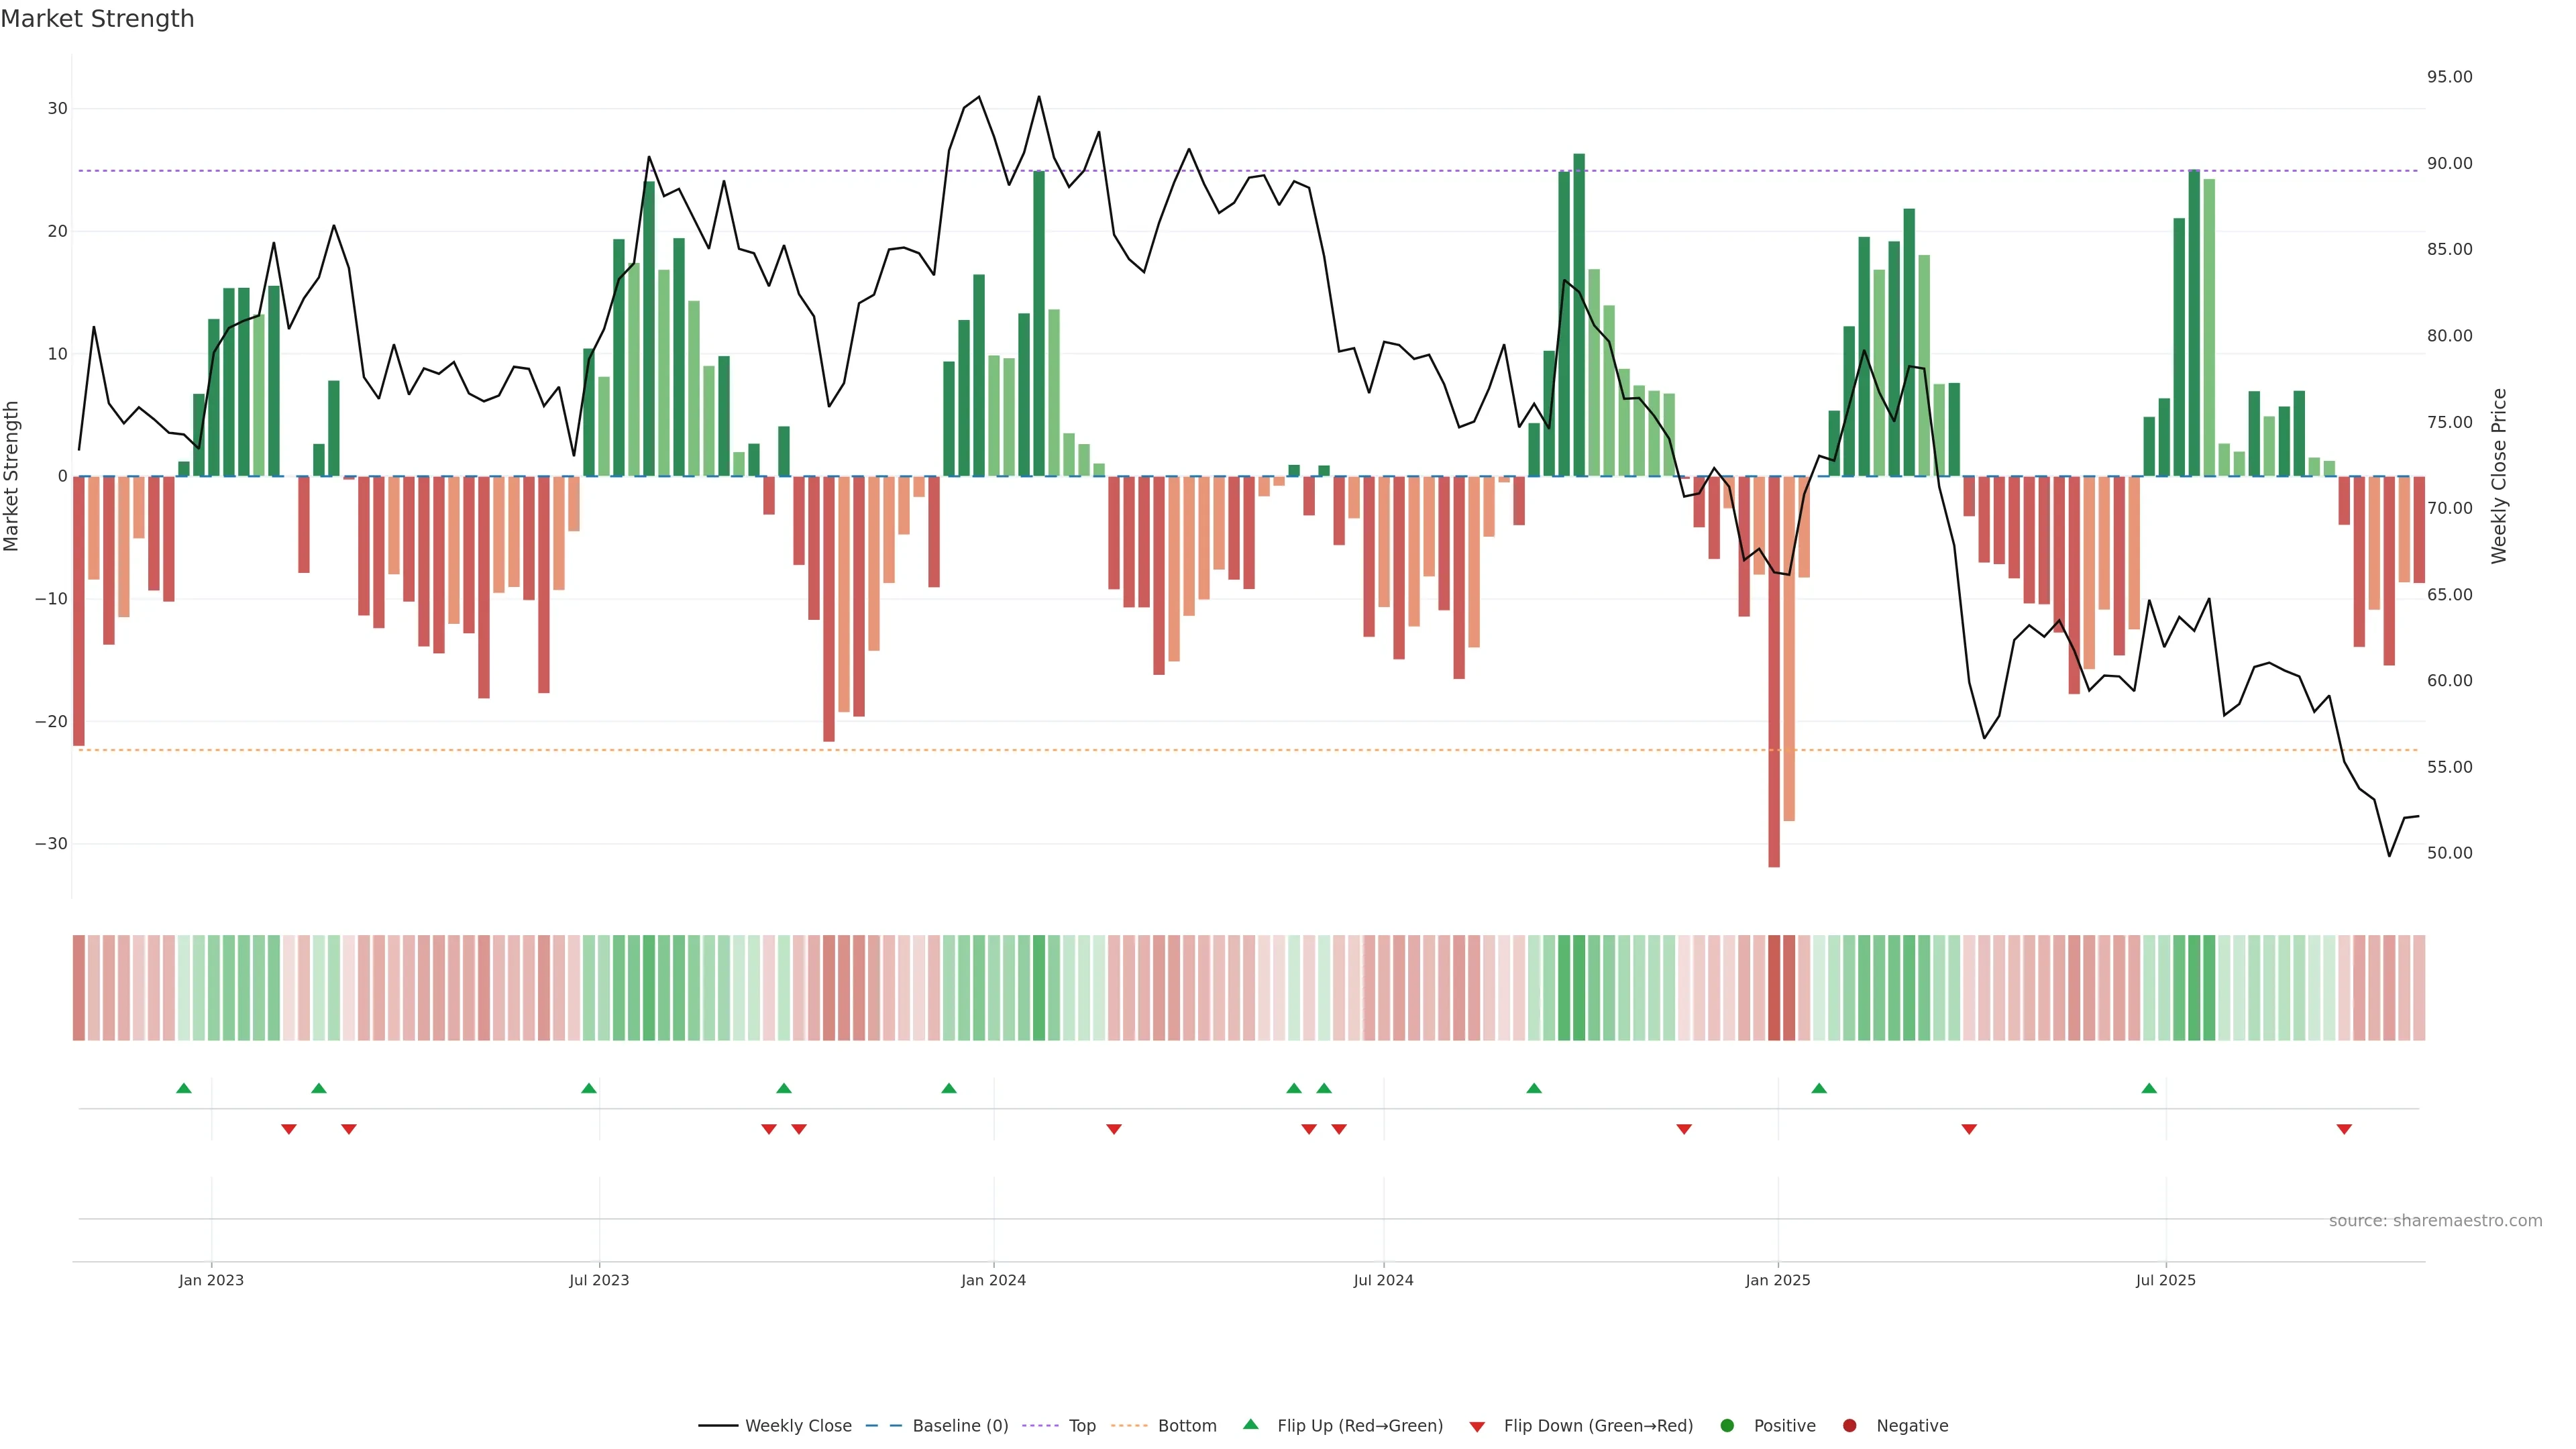Click the rightmost red flip-down triangle marker

pyautogui.click(x=2344, y=1129)
